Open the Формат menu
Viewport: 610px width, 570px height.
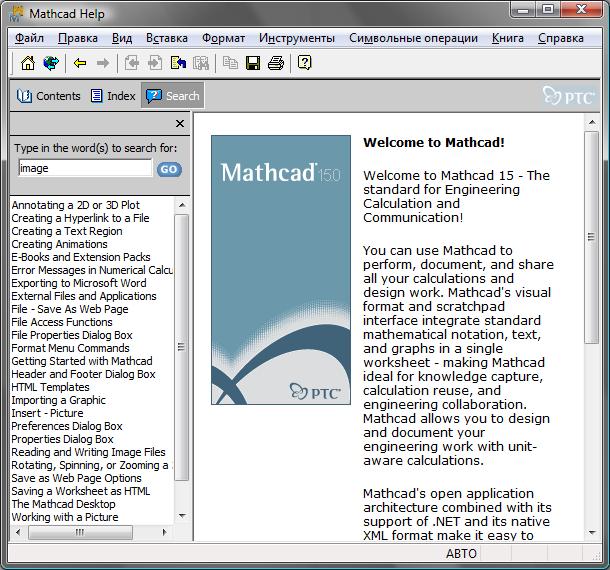pos(224,38)
